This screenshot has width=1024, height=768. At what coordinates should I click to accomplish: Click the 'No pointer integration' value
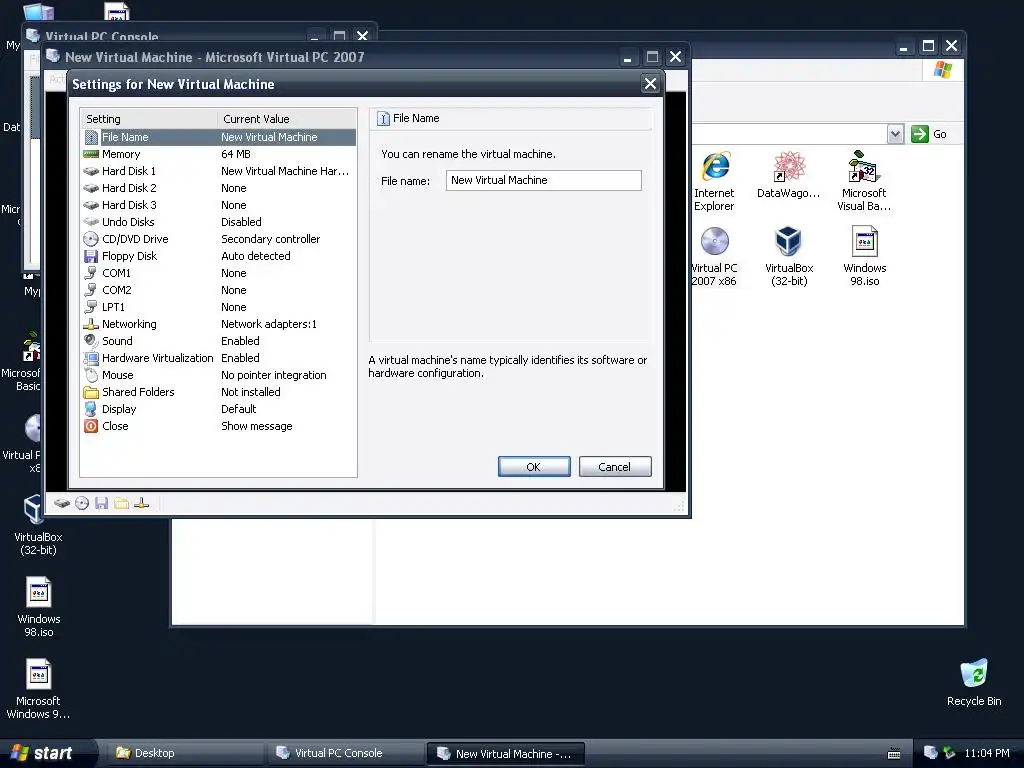pos(274,375)
